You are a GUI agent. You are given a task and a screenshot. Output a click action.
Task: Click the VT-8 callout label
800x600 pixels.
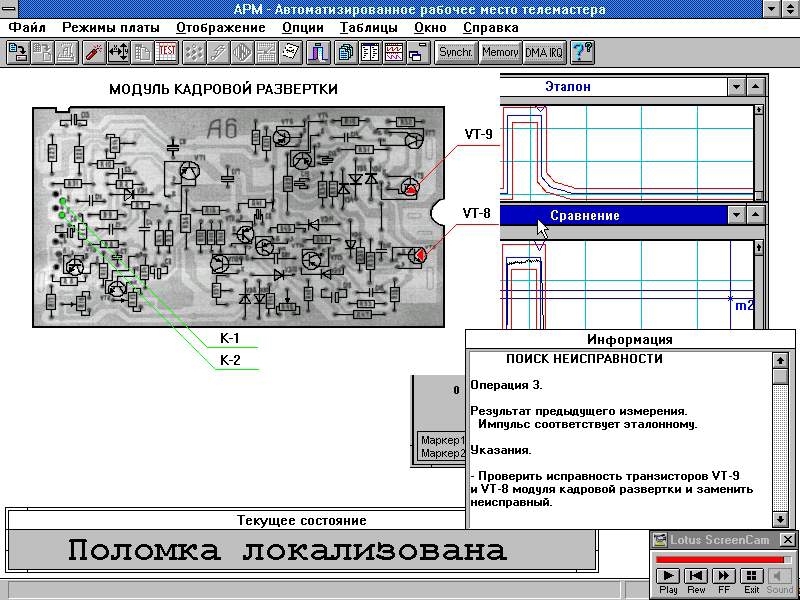(x=477, y=213)
